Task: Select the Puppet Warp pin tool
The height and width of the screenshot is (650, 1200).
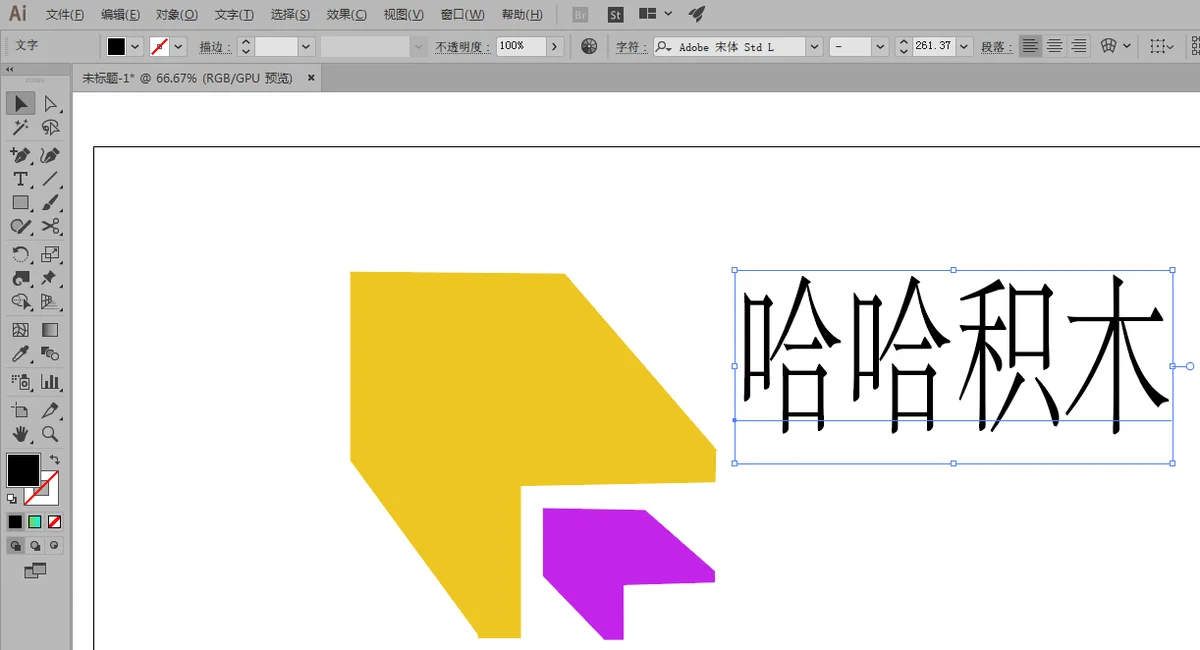Action: coord(50,278)
